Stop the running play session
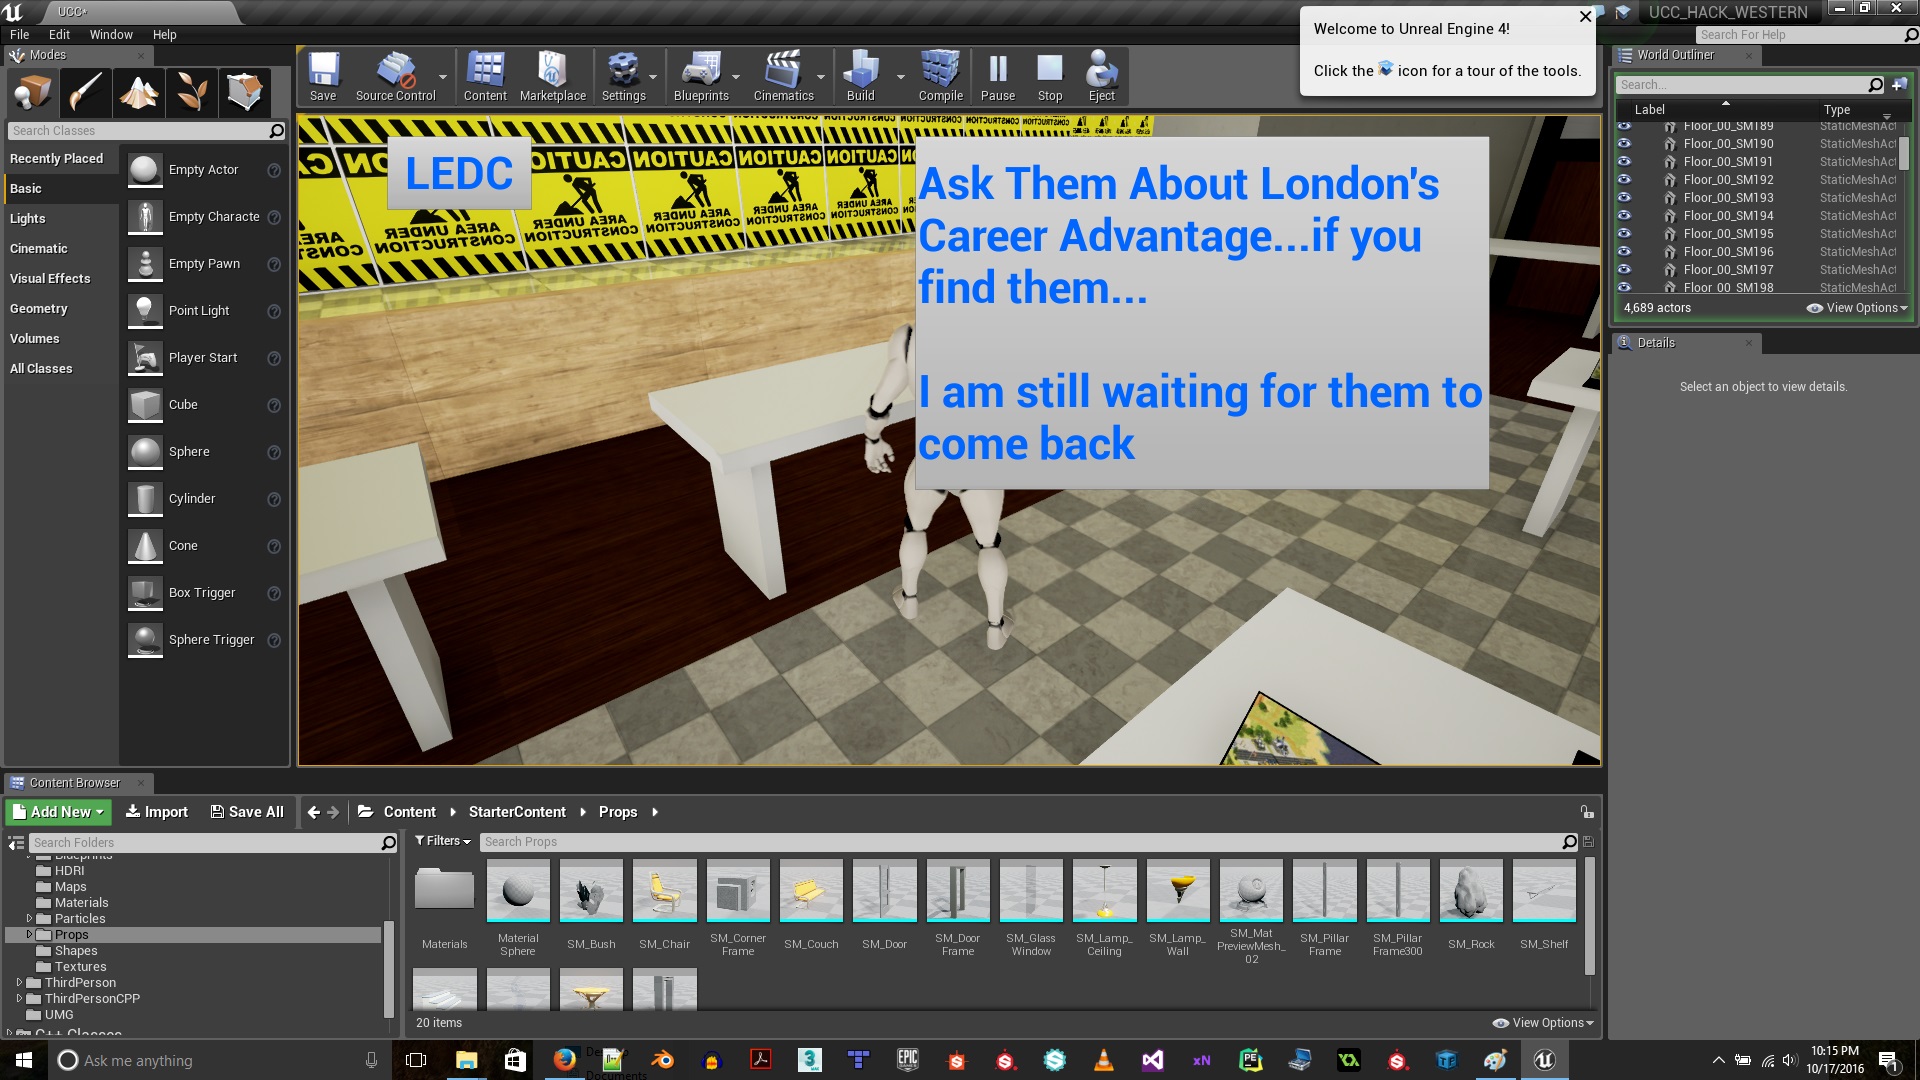 click(1049, 75)
